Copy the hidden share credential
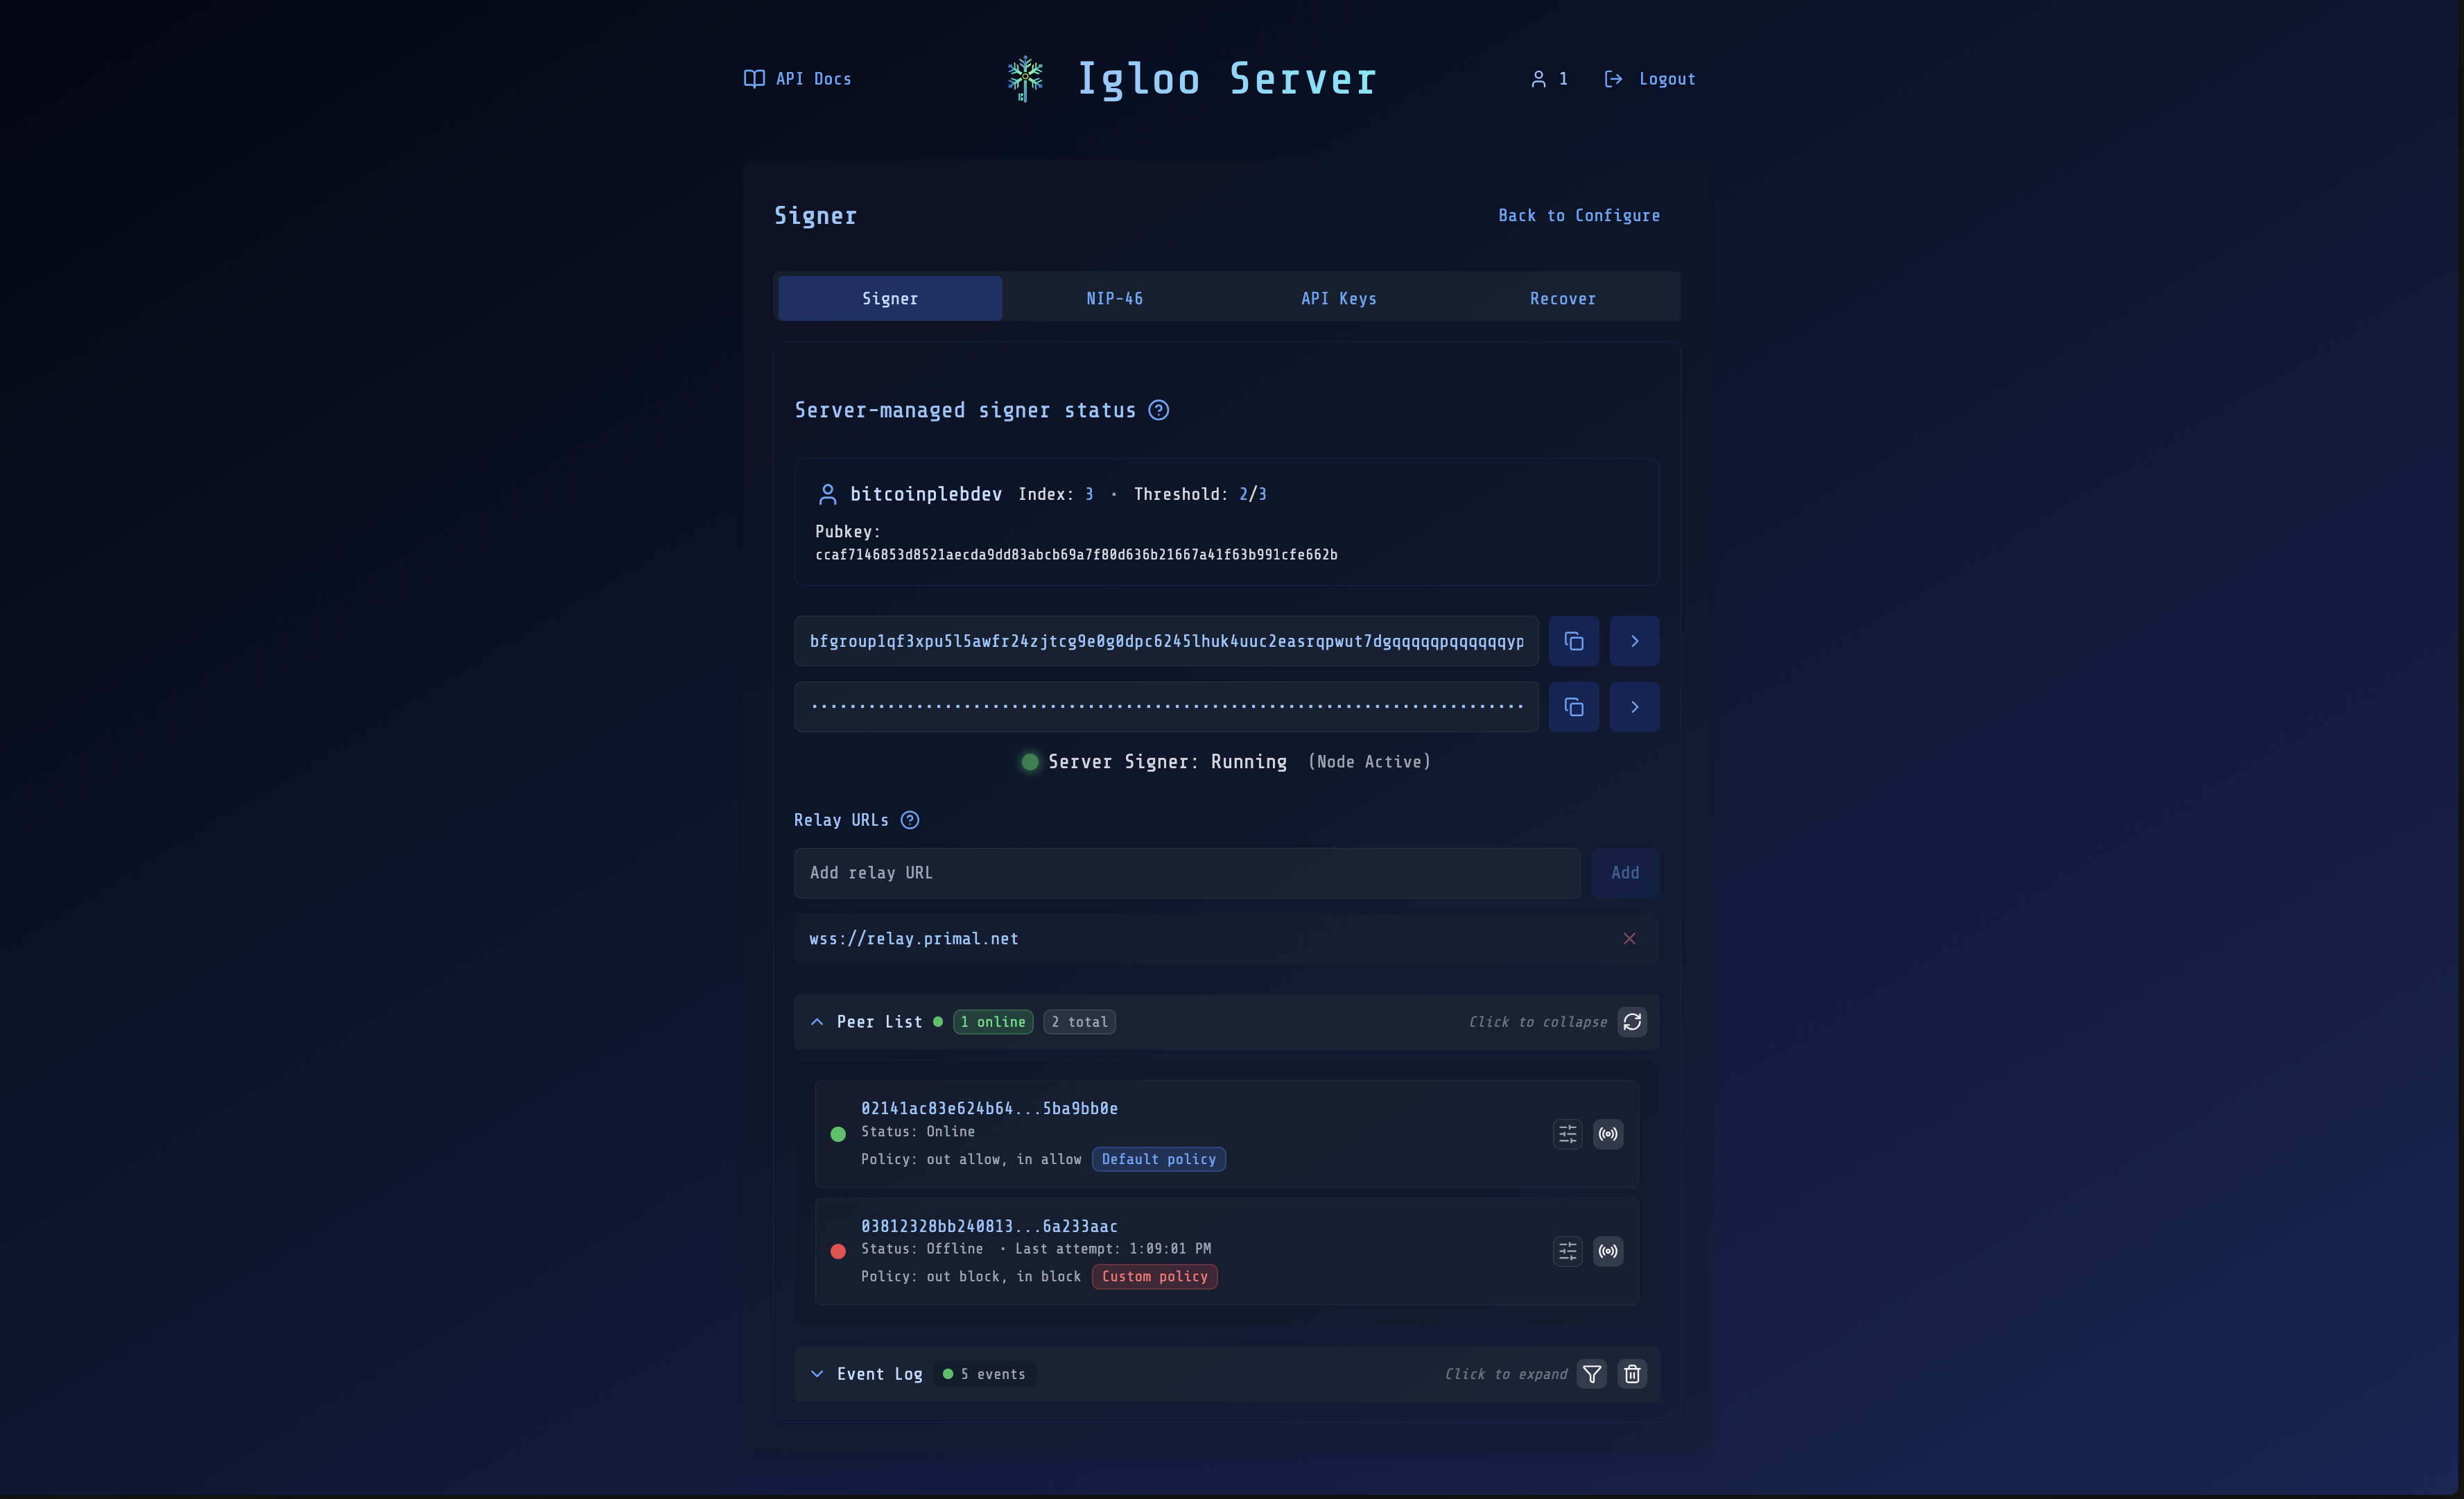The height and width of the screenshot is (1499, 2464). click(x=1573, y=707)
